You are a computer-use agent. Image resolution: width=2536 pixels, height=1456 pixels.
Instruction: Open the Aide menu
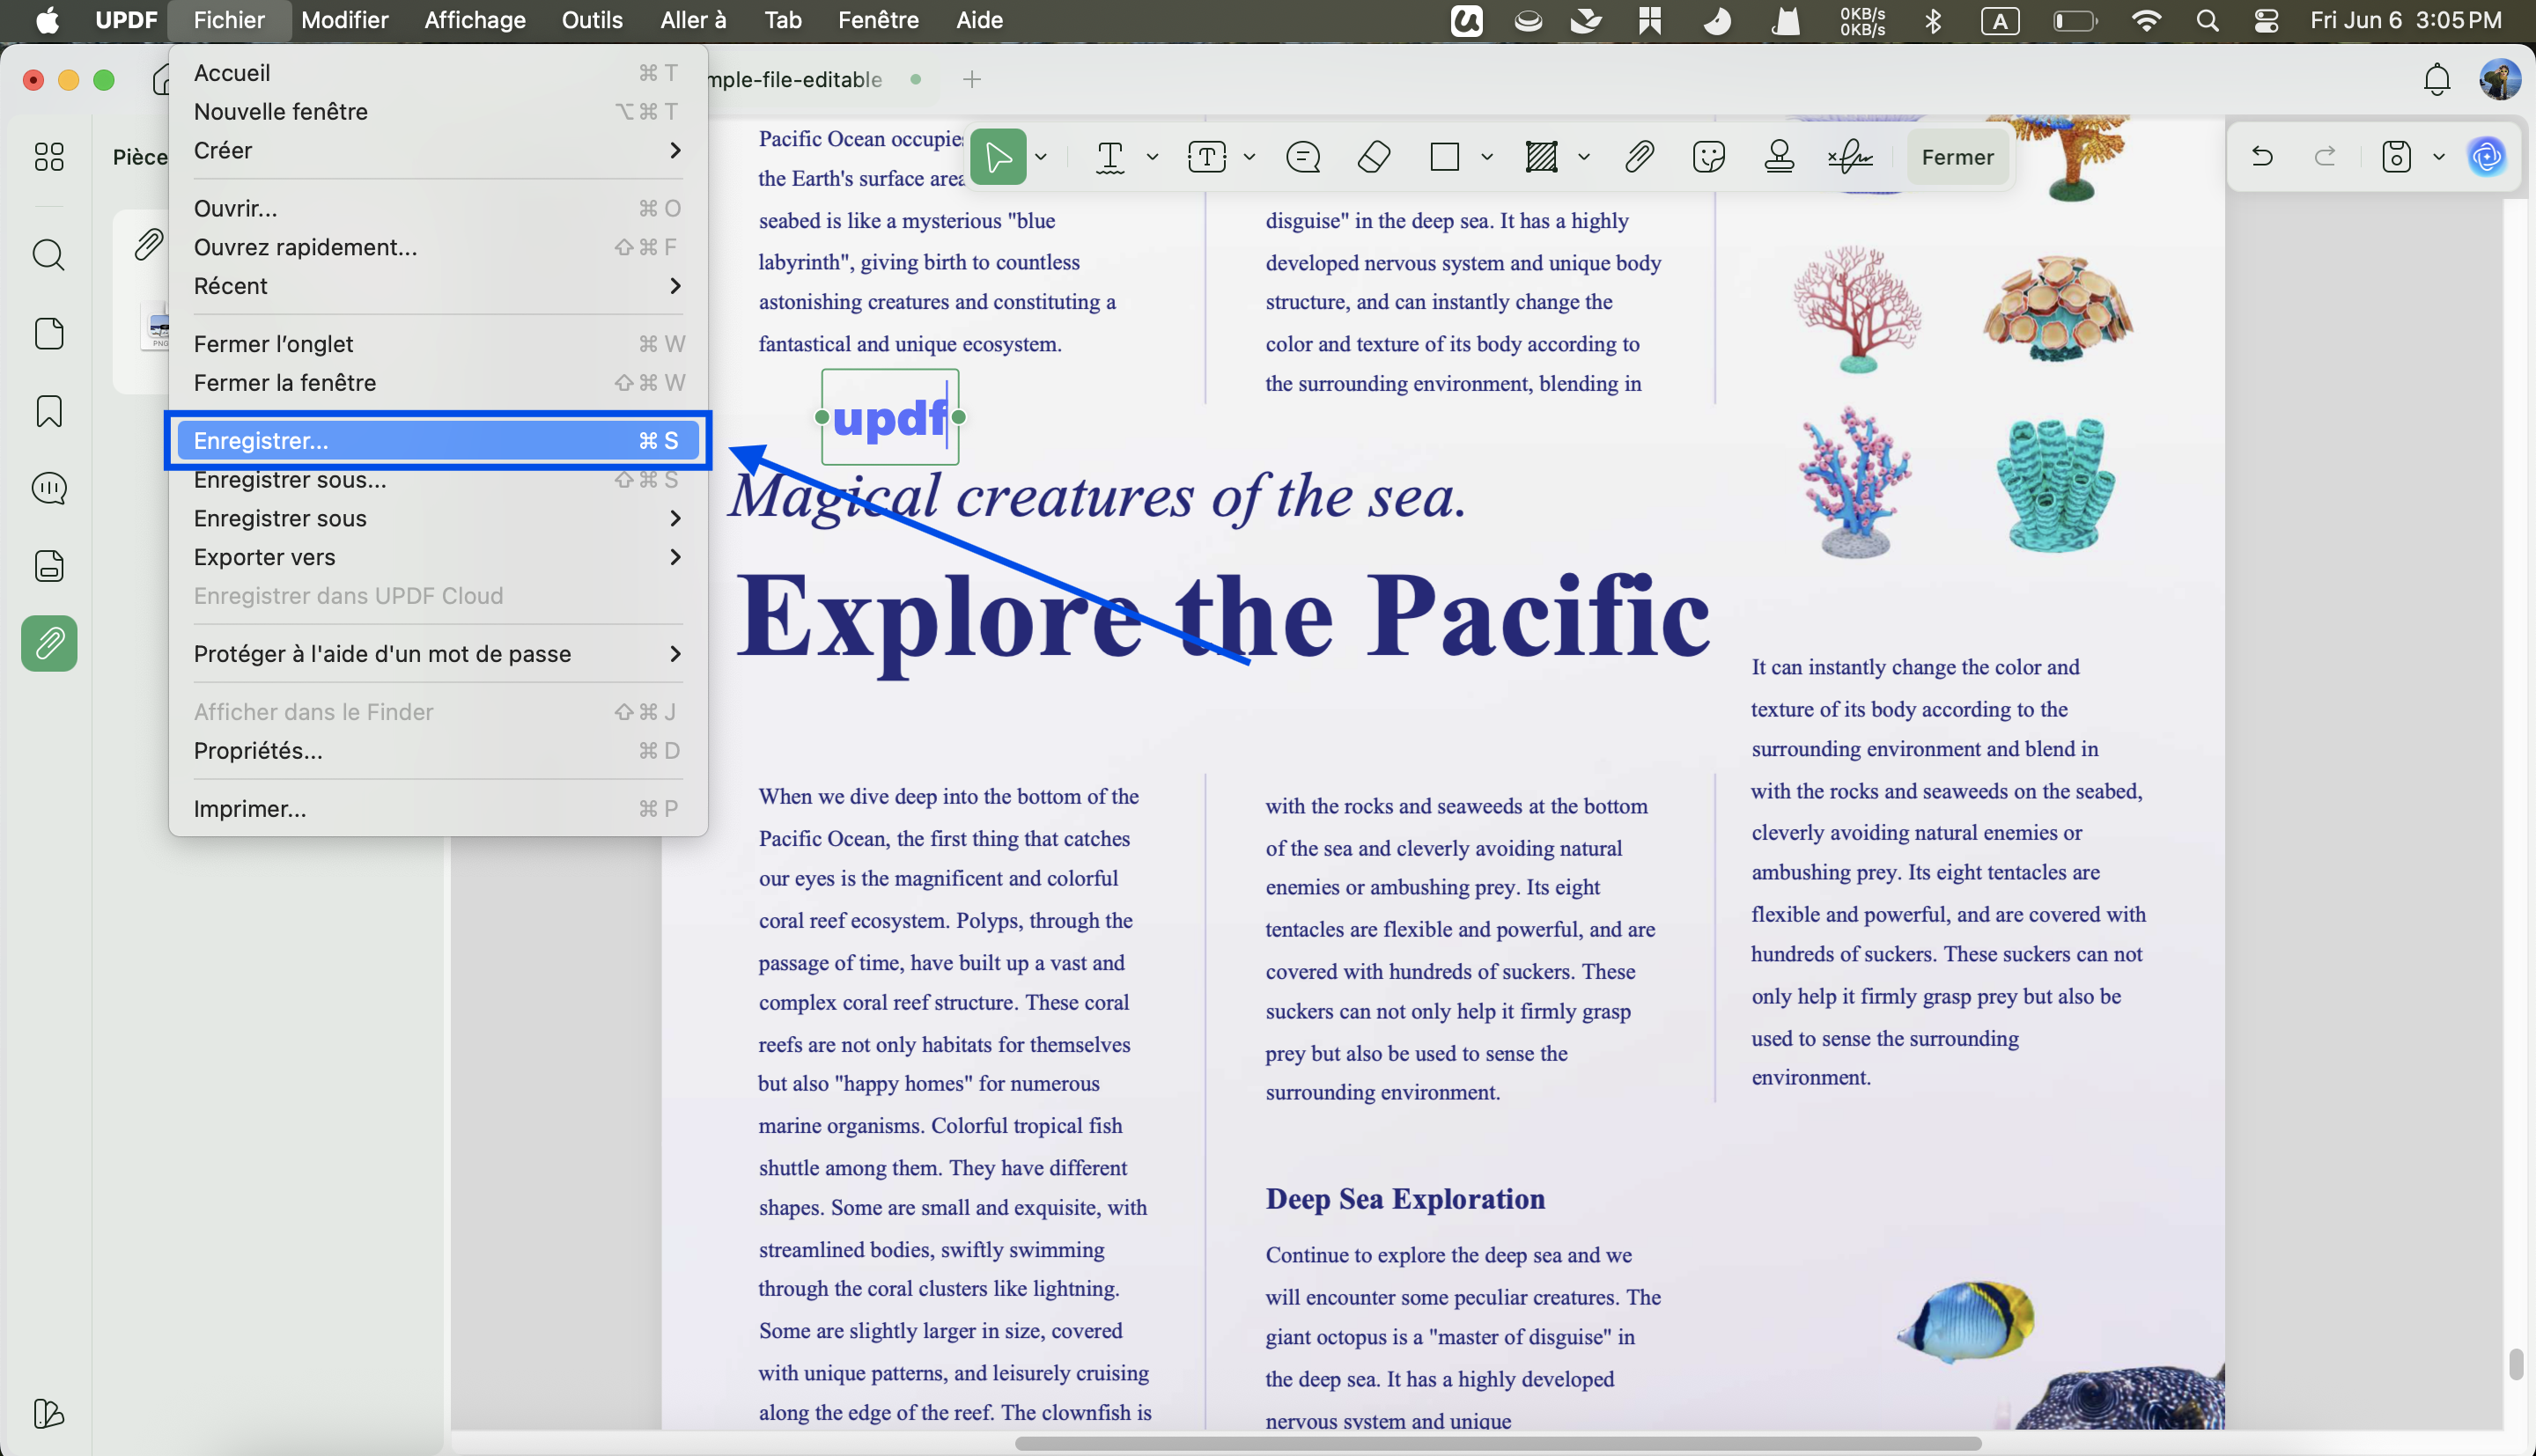(979, 20)
